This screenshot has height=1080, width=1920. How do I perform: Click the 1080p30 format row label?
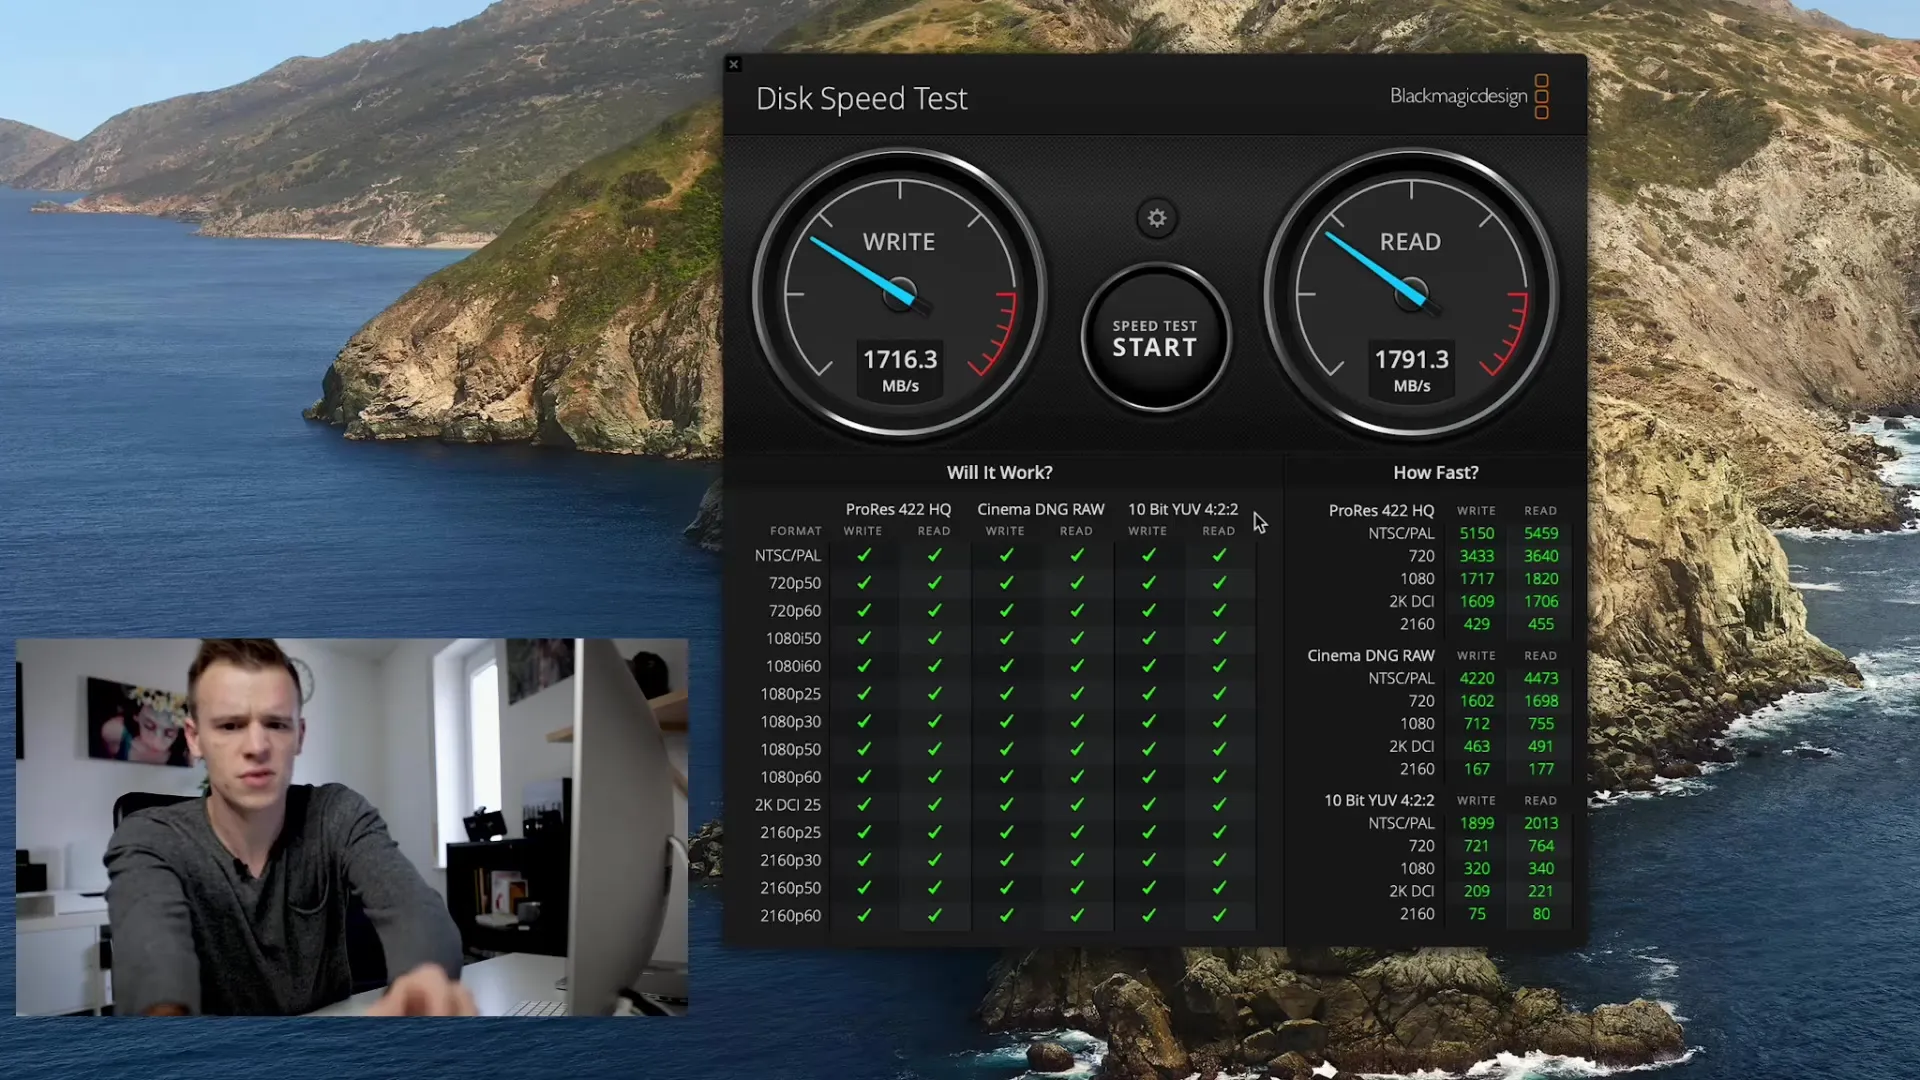tap(790, 721)
